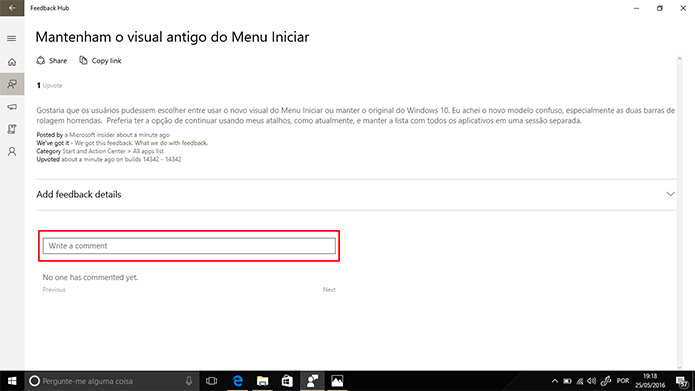Open Profile person icon in sidebar
The height and width of the screenshot is (391, 695).
pyautogui.click(x=12, y=152)
